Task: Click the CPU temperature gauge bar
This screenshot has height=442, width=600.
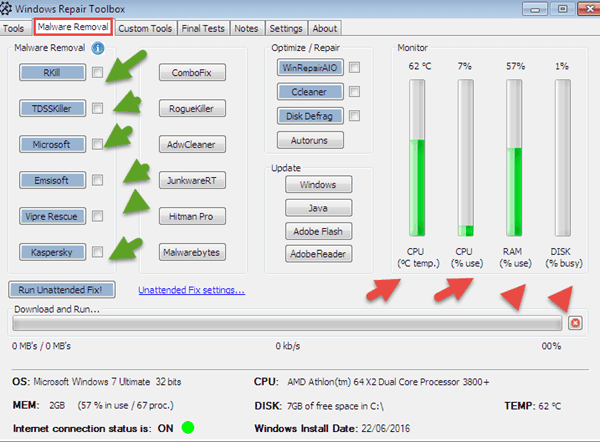Action: 417,158
